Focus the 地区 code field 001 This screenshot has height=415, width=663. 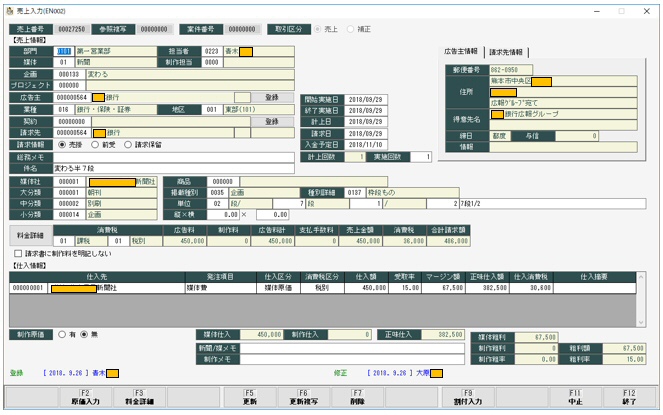(212, 110)
